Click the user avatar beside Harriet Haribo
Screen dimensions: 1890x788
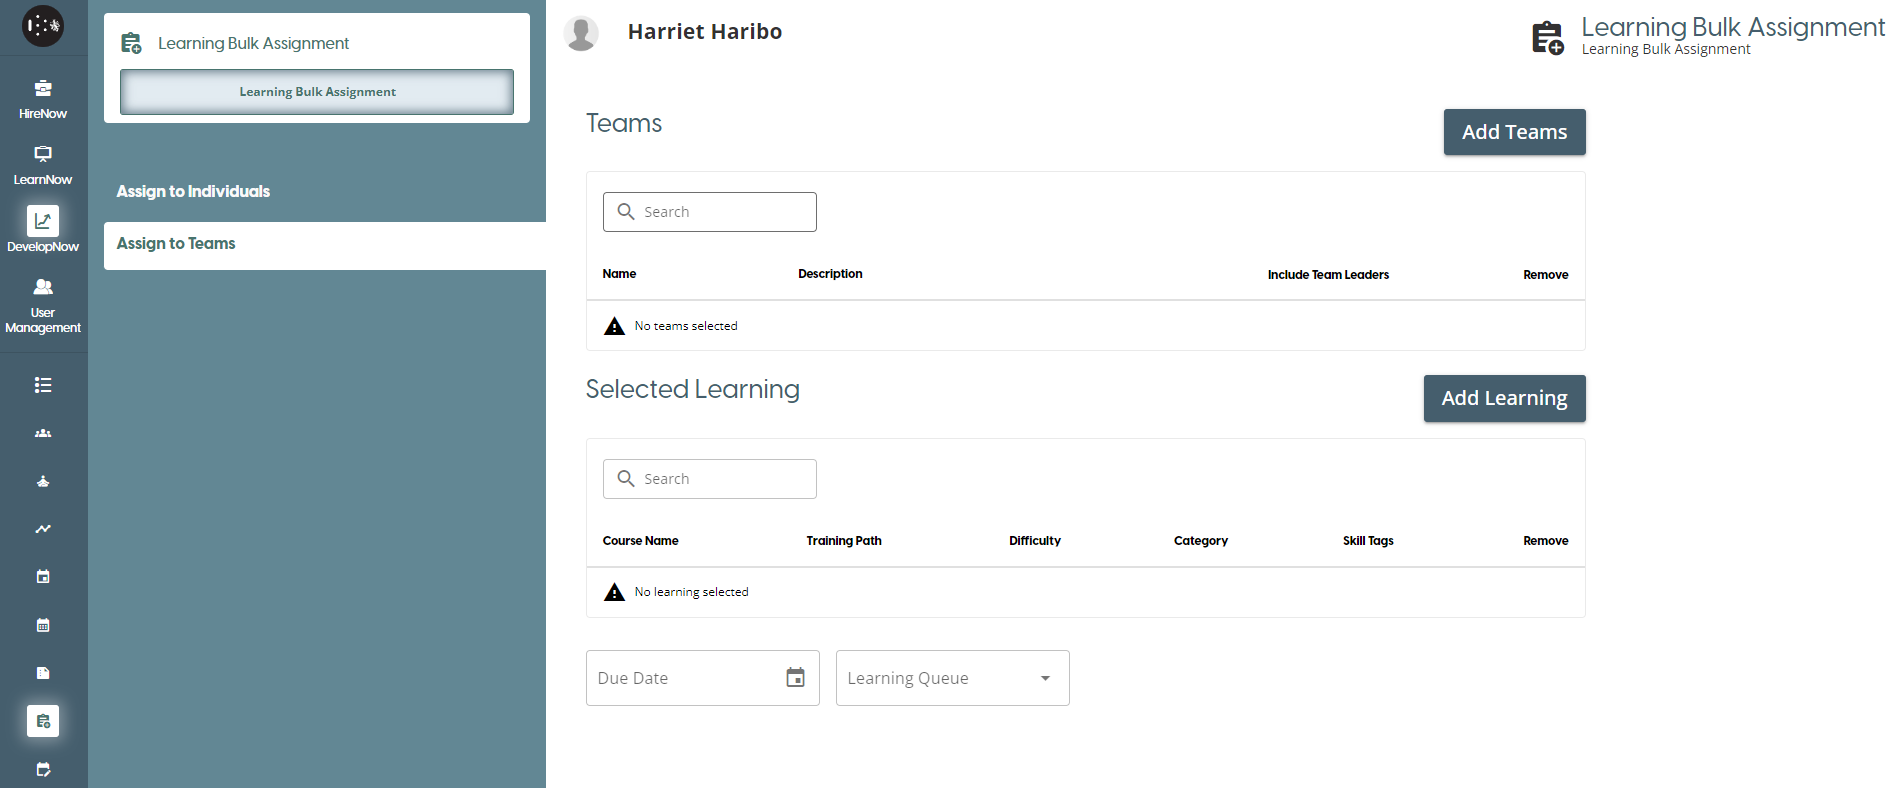[x=581, y=33]
